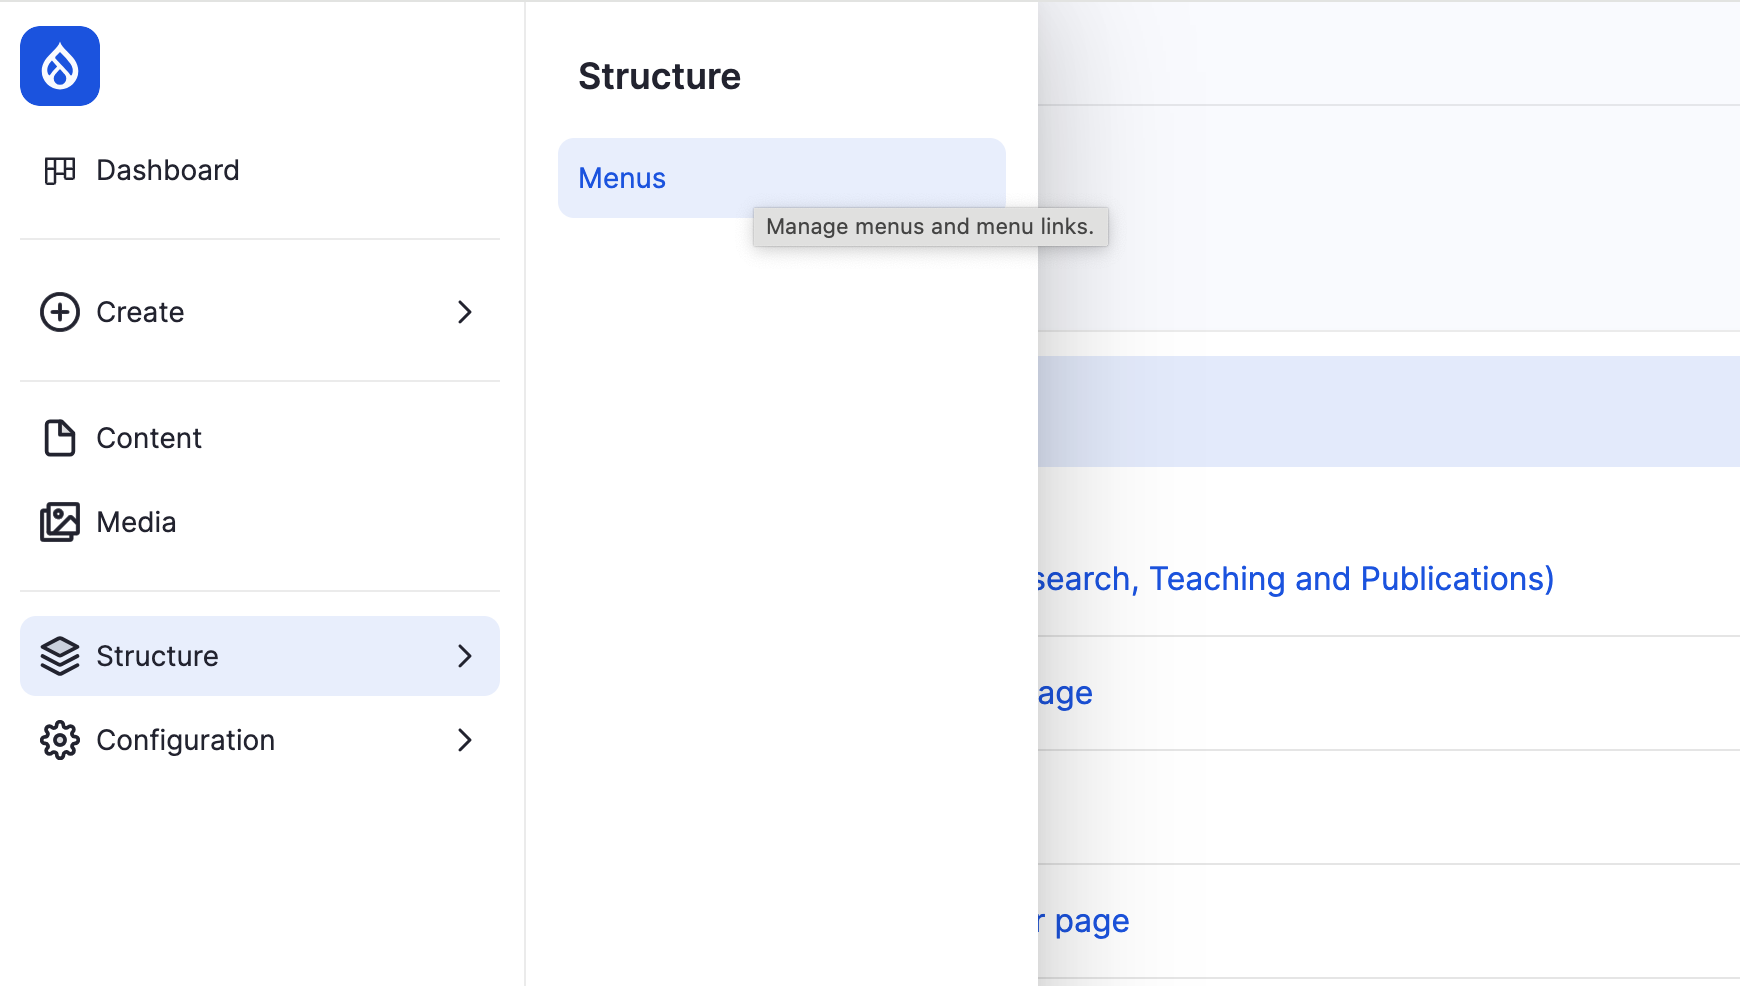Open Configuration via its text label
This screenshot has width=1740, height=986.
tap(185, 740)
